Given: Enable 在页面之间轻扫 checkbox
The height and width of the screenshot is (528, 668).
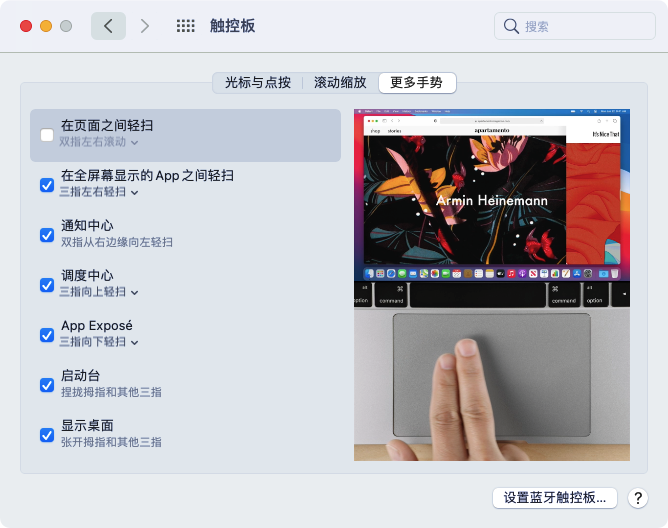Looking at the screenshot, I should tap(47, 135).
